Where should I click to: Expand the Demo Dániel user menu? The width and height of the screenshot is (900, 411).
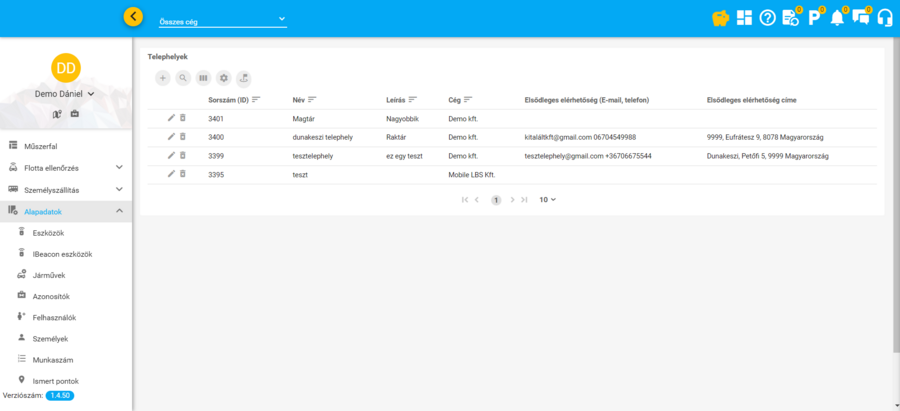pos(65,94)
